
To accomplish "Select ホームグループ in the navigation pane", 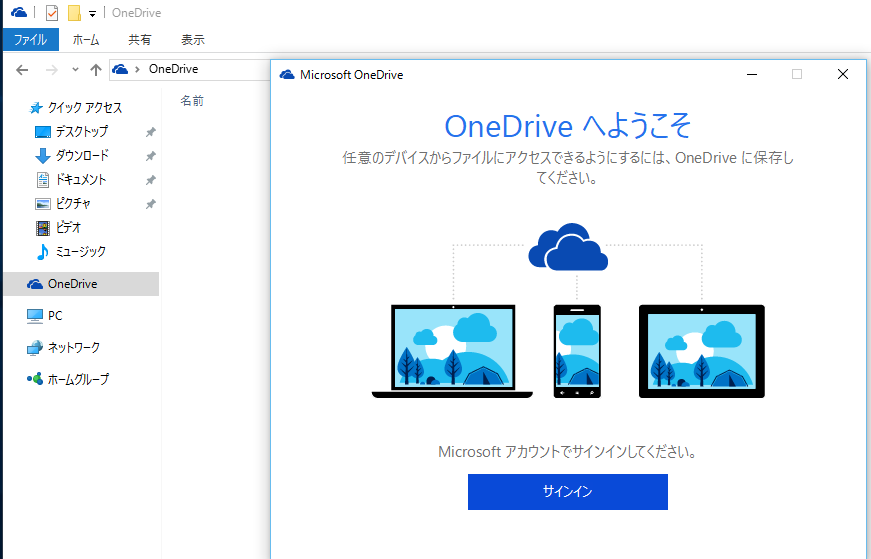I will click(x=78, y=379).
